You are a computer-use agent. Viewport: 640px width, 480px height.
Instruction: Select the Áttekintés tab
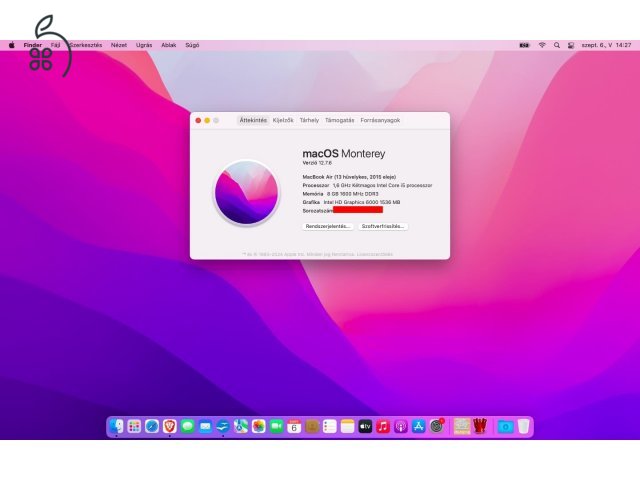253,120
